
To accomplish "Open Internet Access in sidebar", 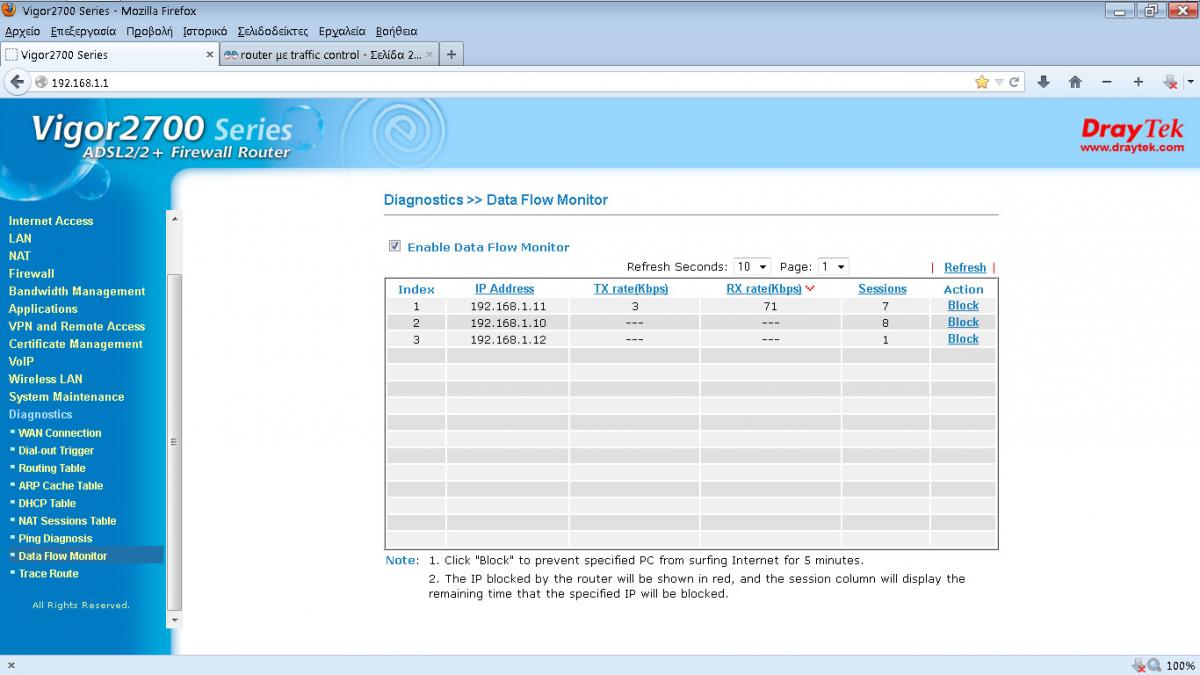I will pos(51,221).
